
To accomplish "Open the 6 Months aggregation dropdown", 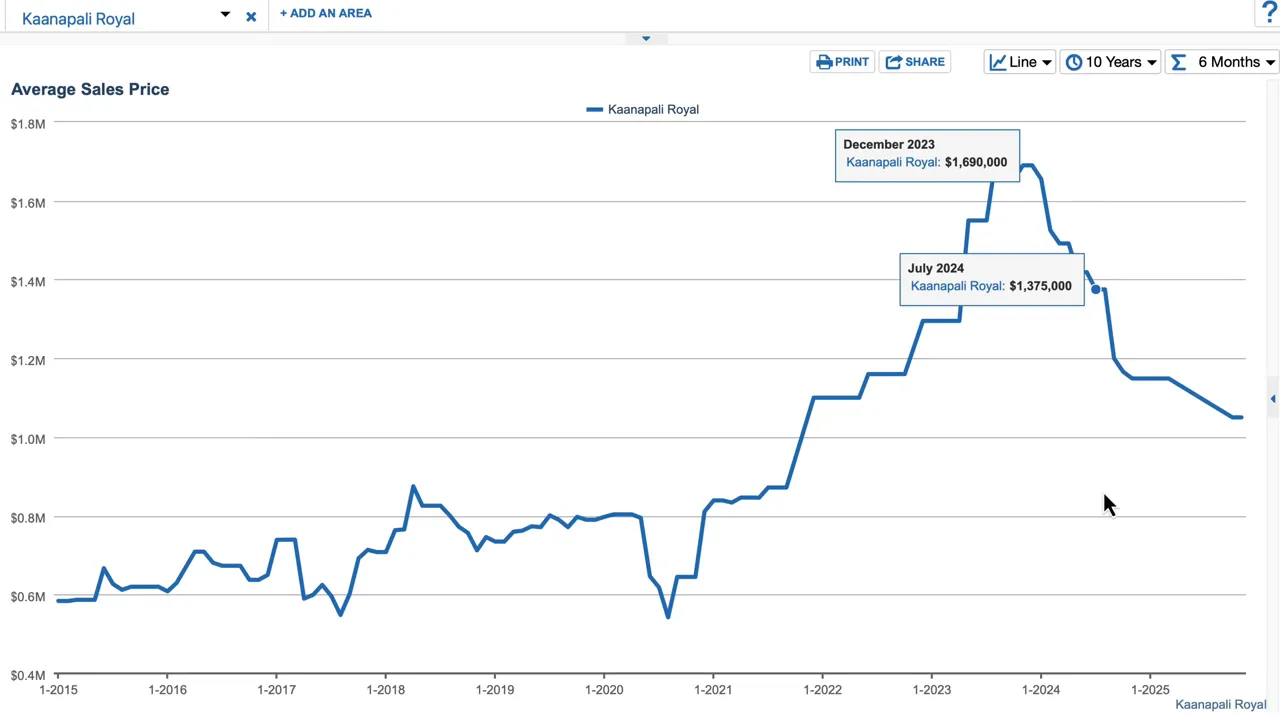I will coord(1270,61).
